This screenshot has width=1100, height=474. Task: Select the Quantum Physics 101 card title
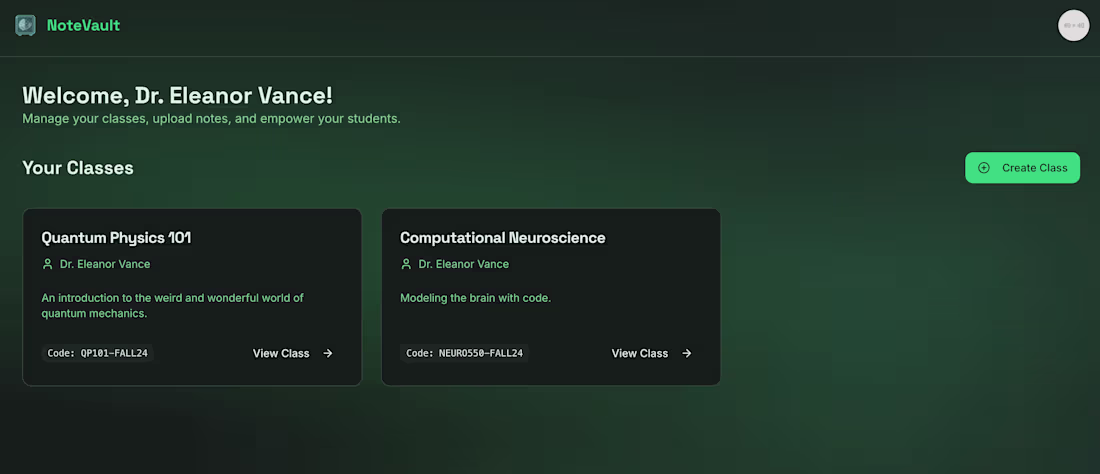[x=116, y=238]
